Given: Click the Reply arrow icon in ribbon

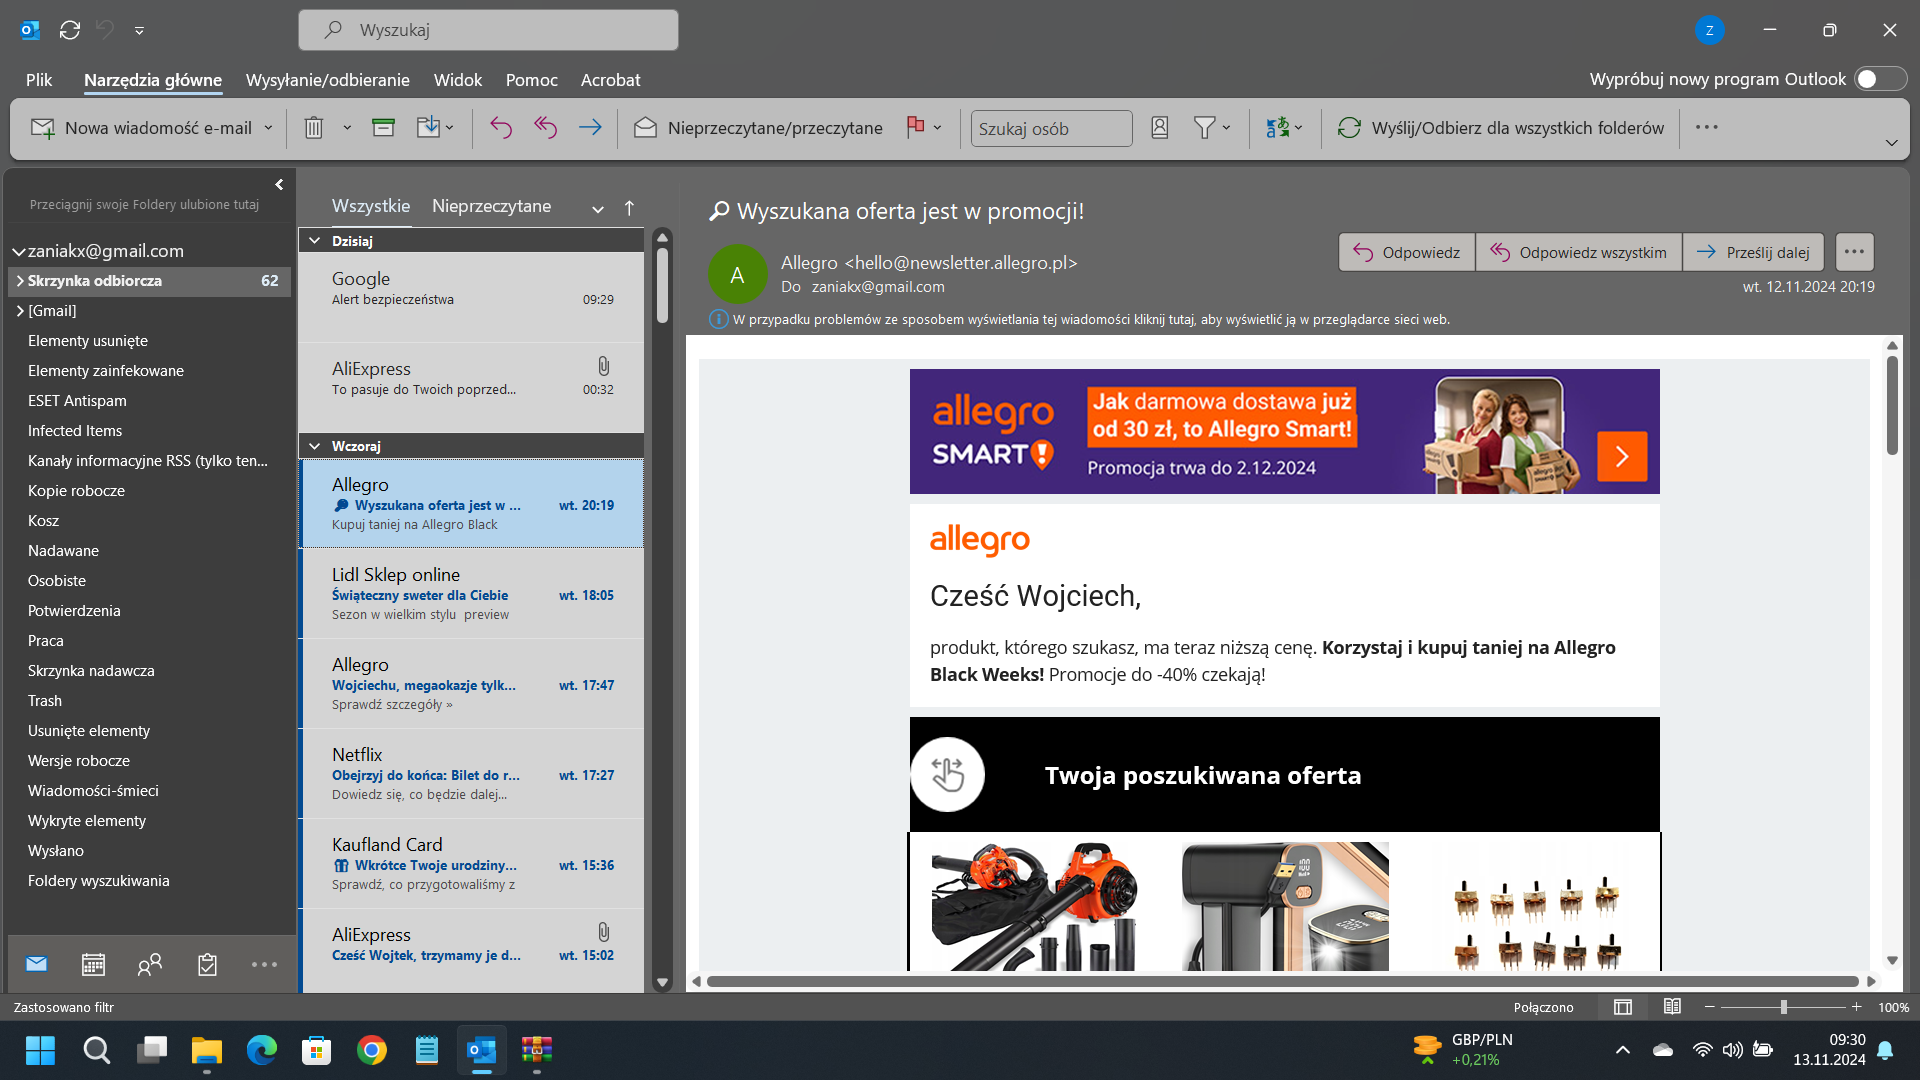Looking at the screenshot, I should point(501,128).
